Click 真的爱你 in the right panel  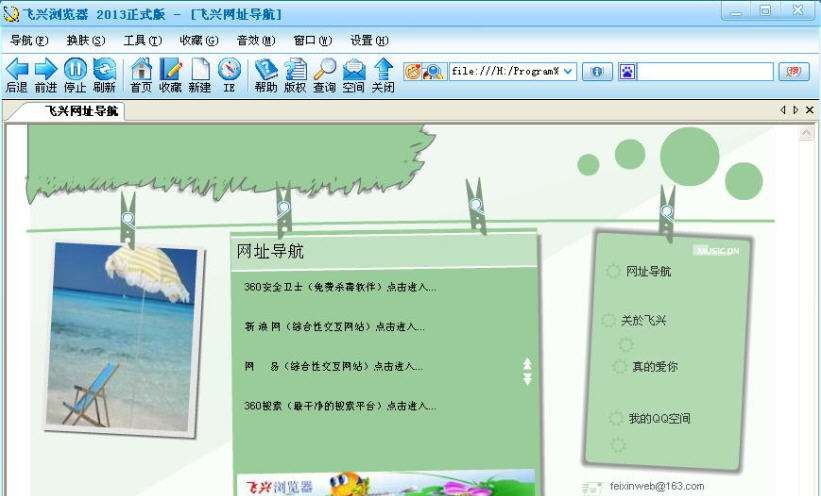click(654, 367)
